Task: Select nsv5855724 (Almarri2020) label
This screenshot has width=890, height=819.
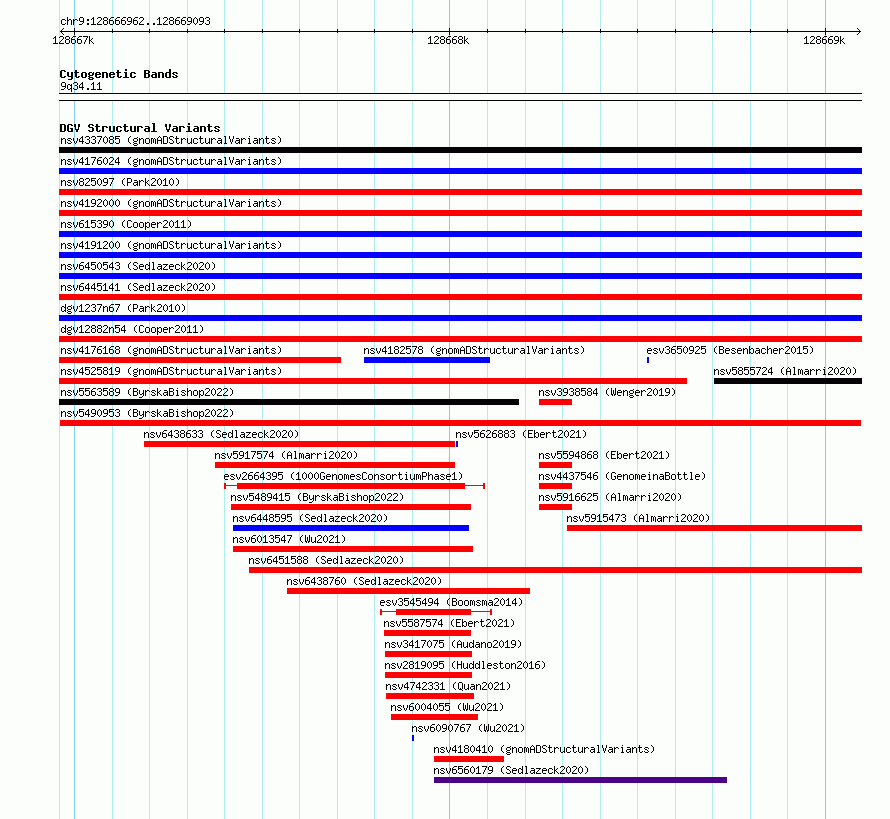Action: (x=785, y=371)
